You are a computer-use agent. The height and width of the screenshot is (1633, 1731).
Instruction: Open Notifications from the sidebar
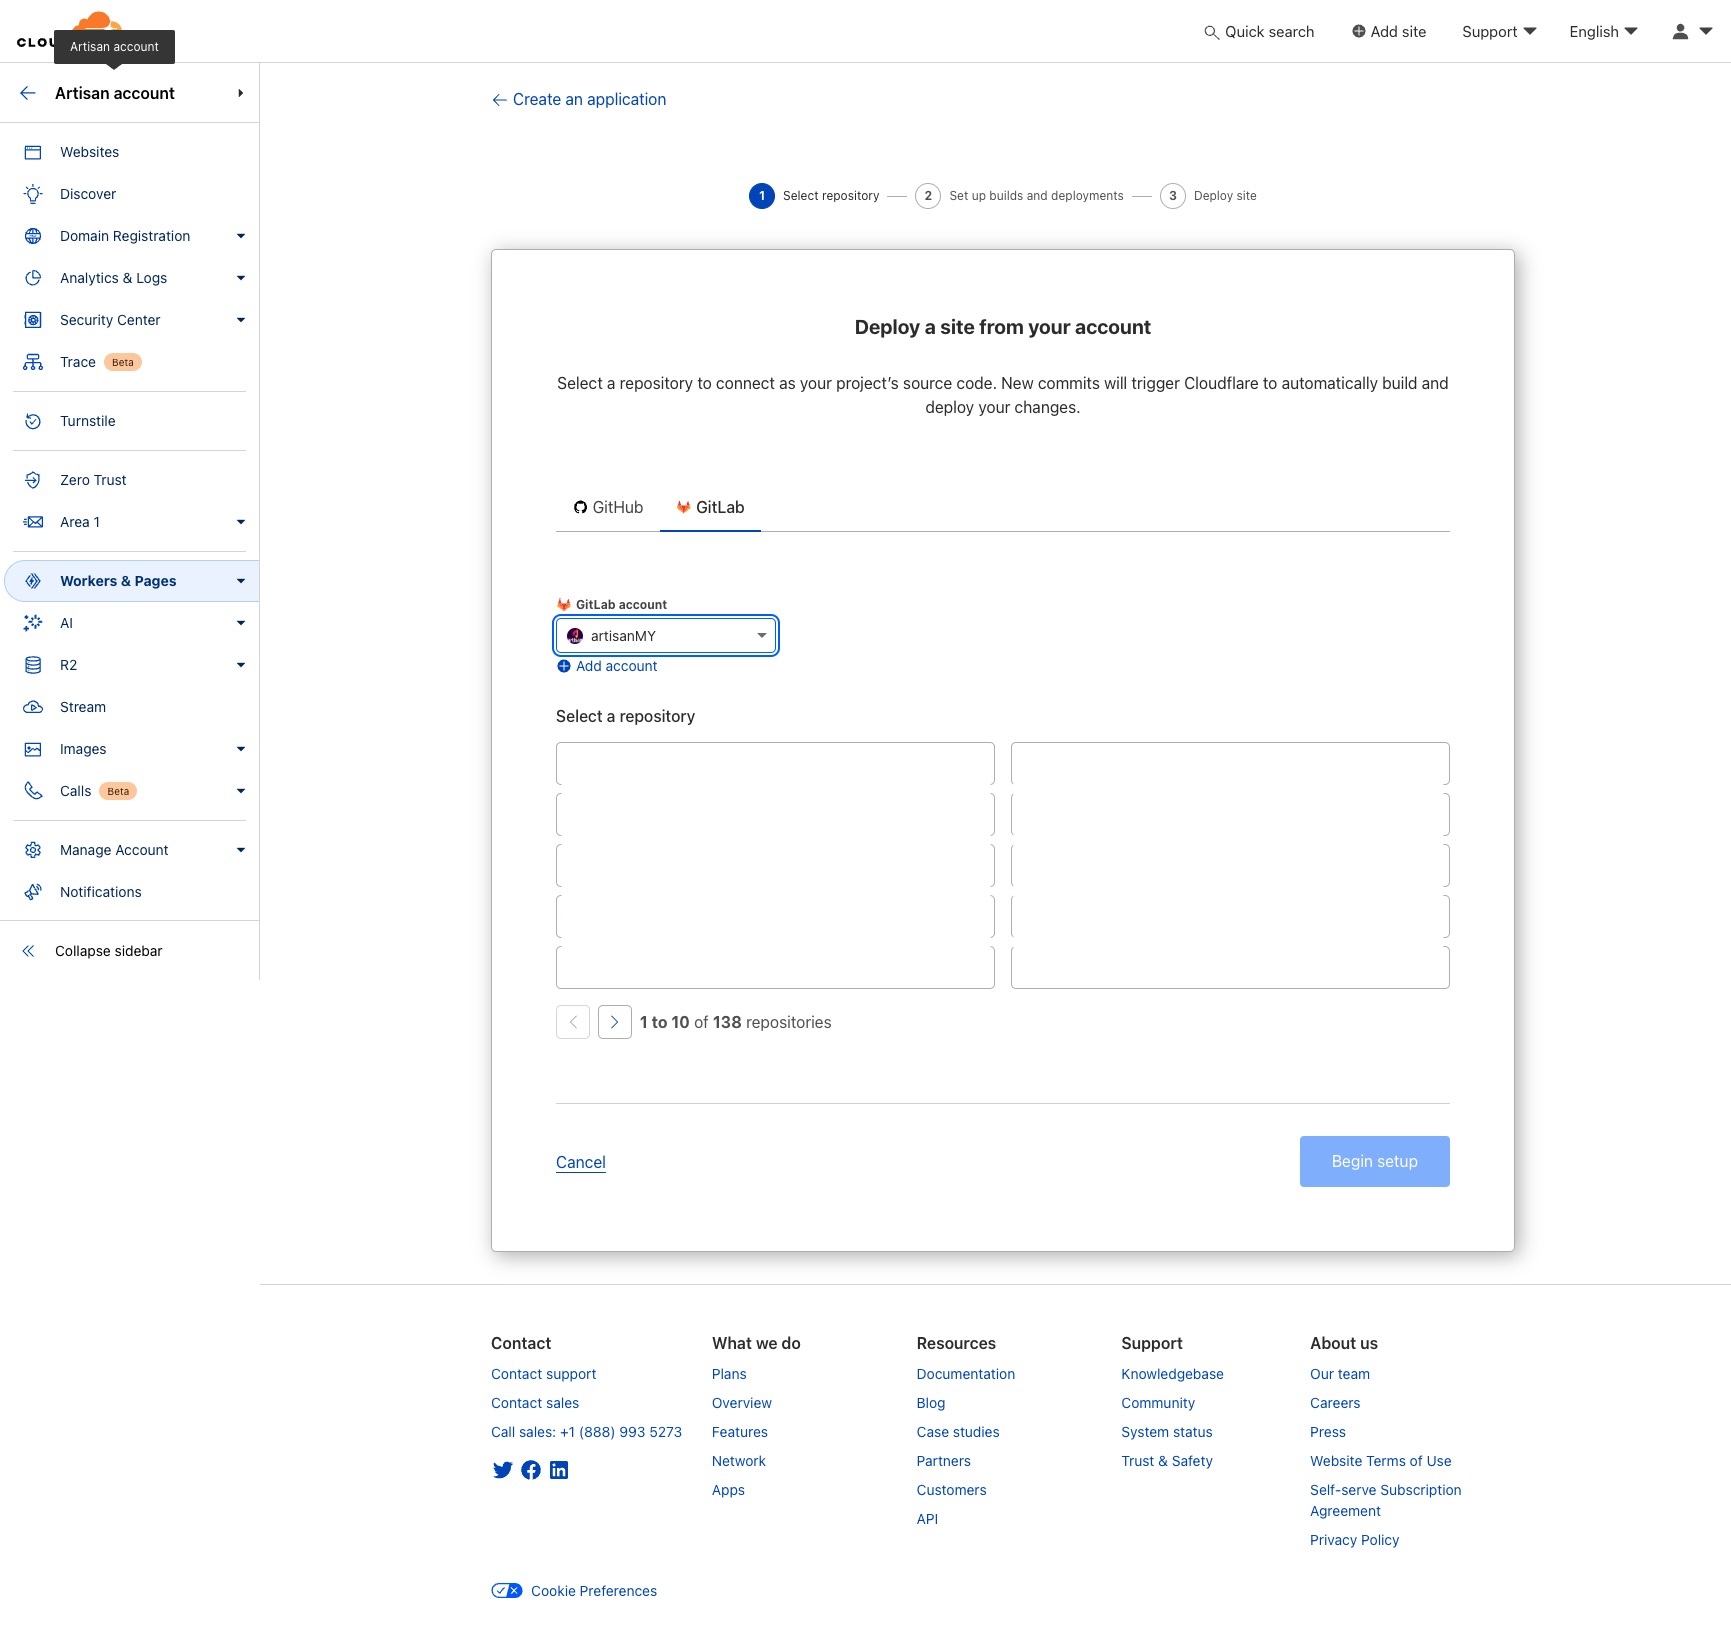click(x=99, y=892)
